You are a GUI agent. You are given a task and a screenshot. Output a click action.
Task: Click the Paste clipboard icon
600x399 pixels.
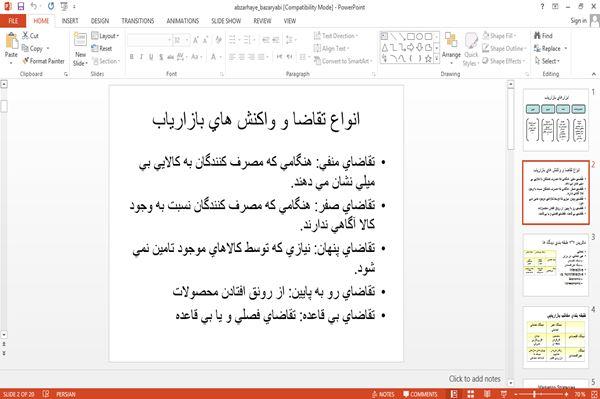click(11, 41)
